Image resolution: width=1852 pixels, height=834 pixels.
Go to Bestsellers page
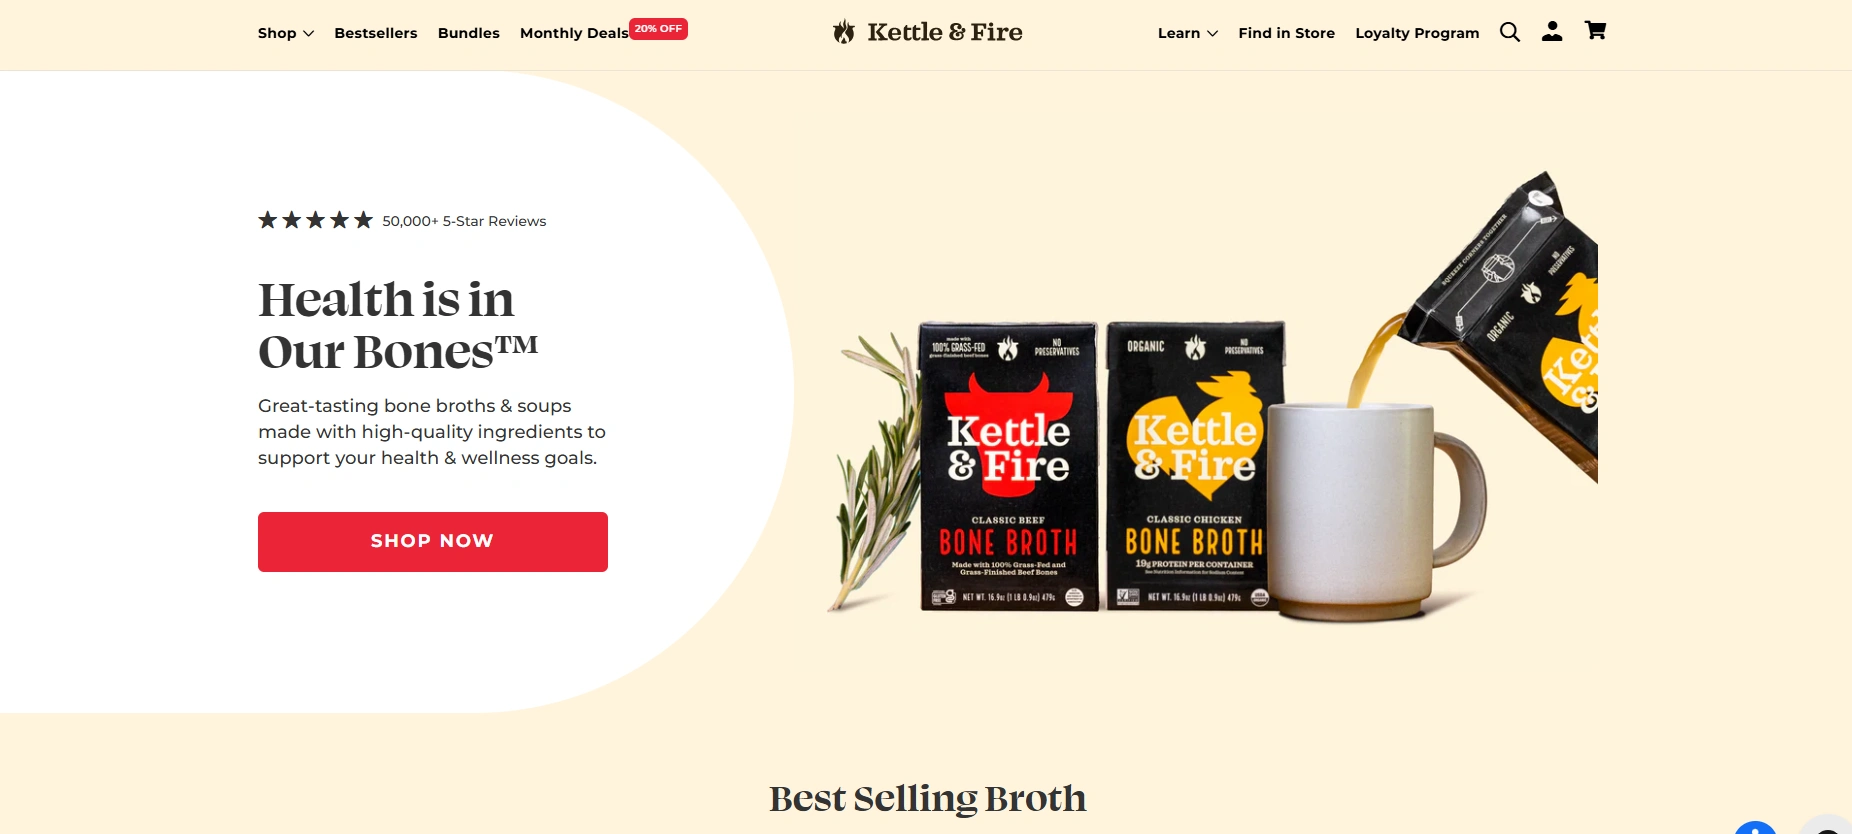[376, 33]
